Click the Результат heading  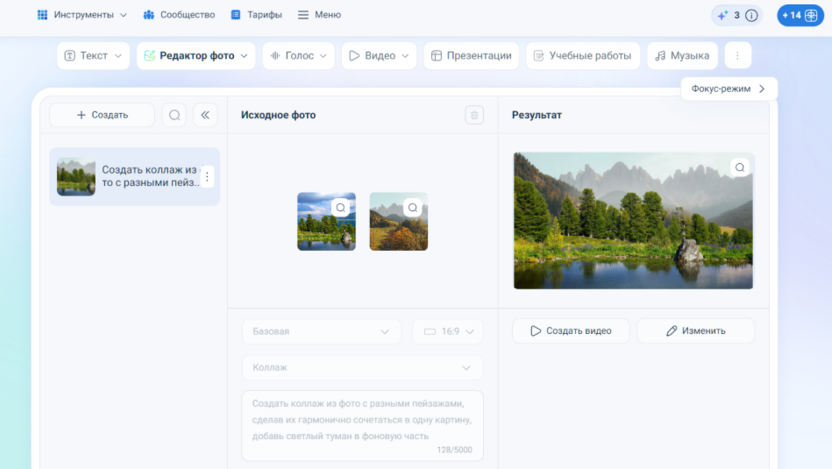tap(536, 115)
